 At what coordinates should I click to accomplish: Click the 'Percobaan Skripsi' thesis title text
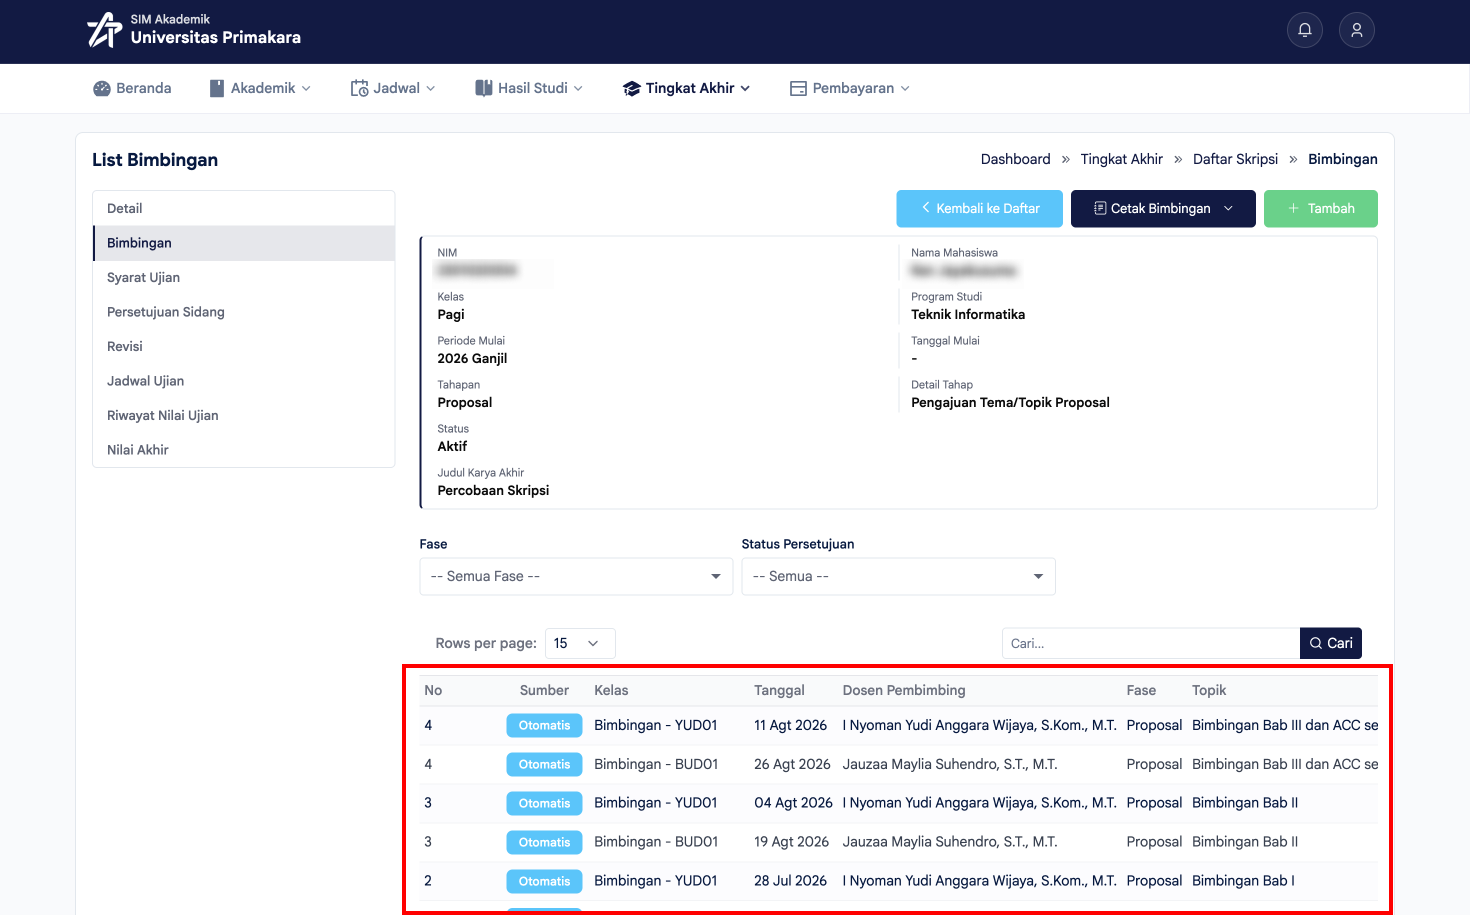[493, 490]
